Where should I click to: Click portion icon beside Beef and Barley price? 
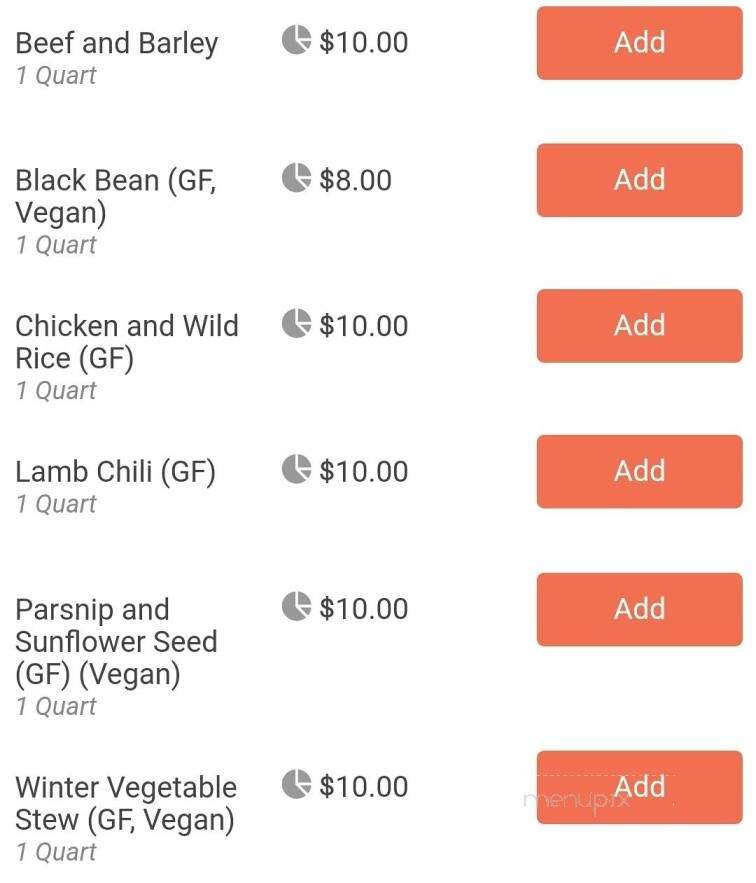click(x=296, y=40)
